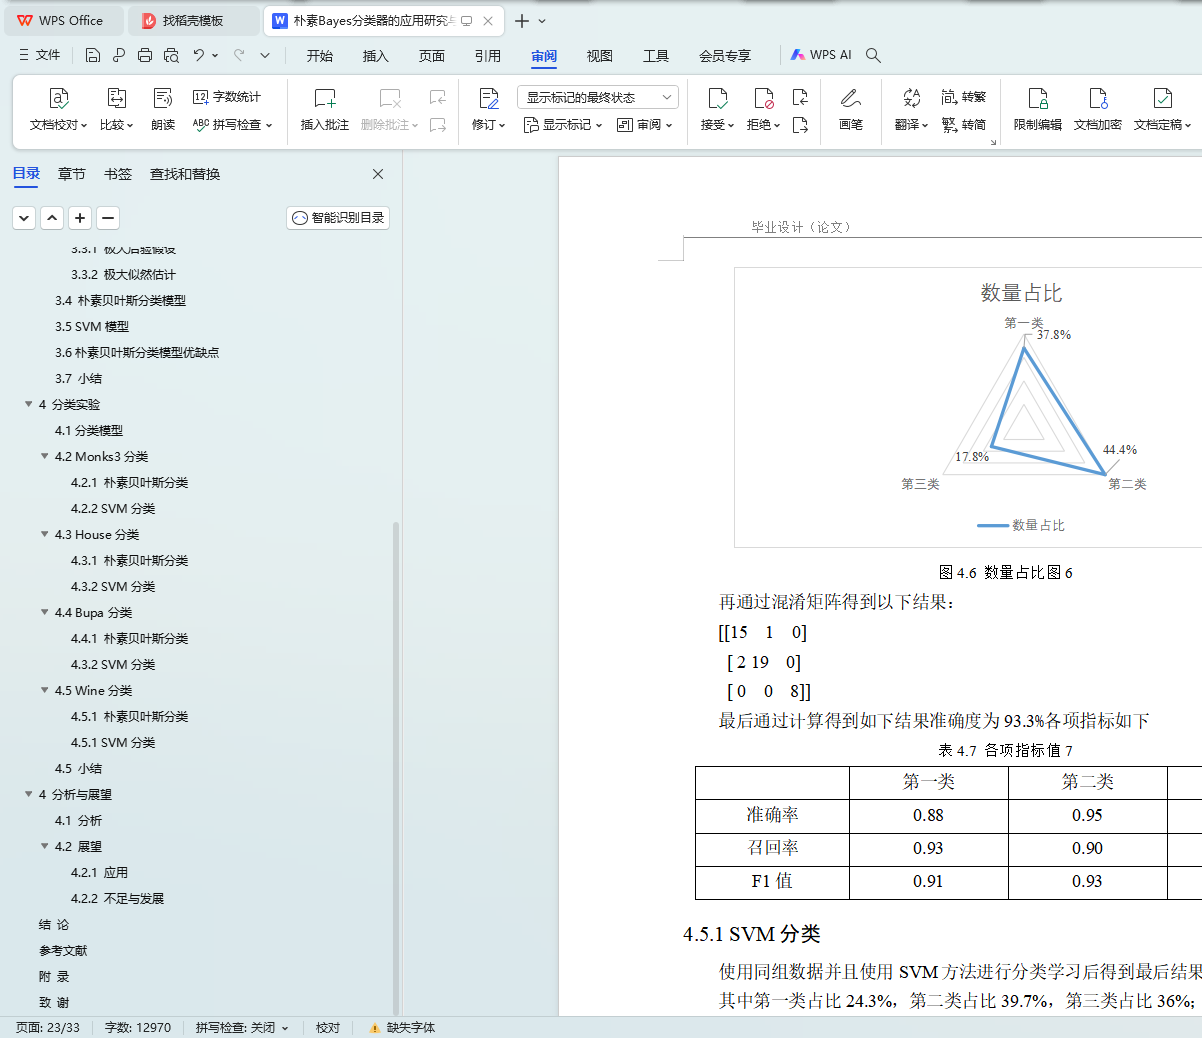Click the expand-all down-chevron outline button
This screenshot has height=1038, width=1202.
[x=25, y=218]
